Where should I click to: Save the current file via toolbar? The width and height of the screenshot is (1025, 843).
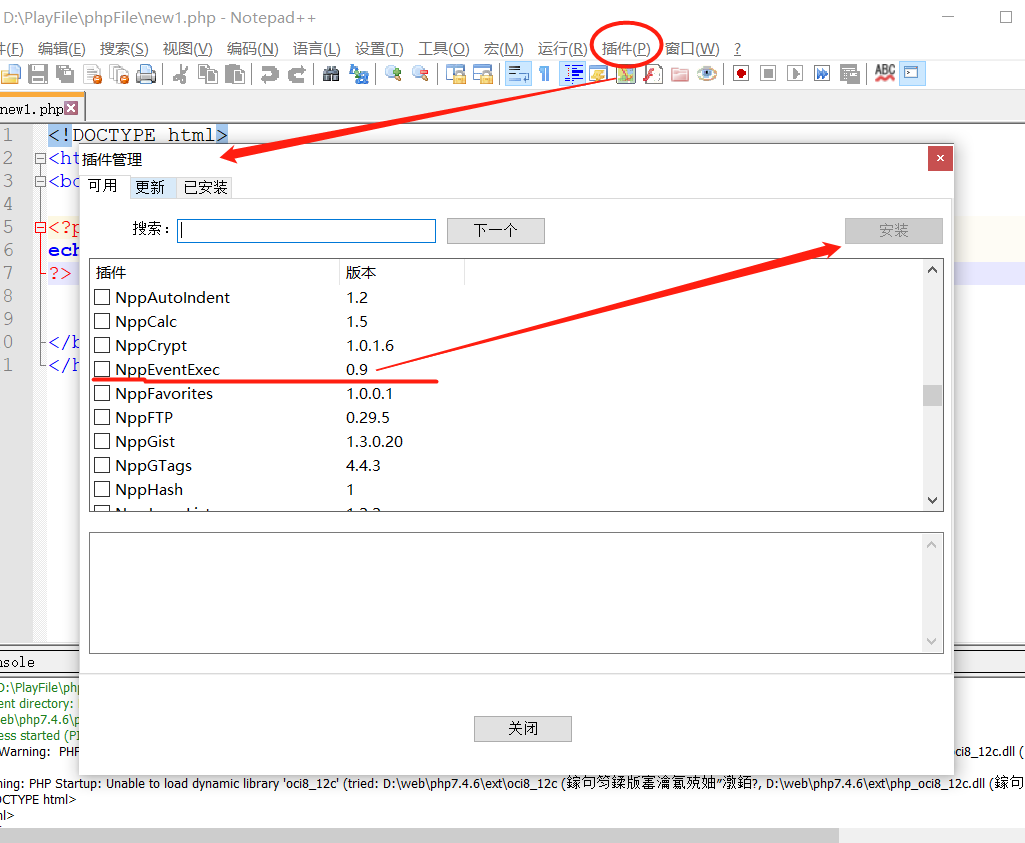38,74
